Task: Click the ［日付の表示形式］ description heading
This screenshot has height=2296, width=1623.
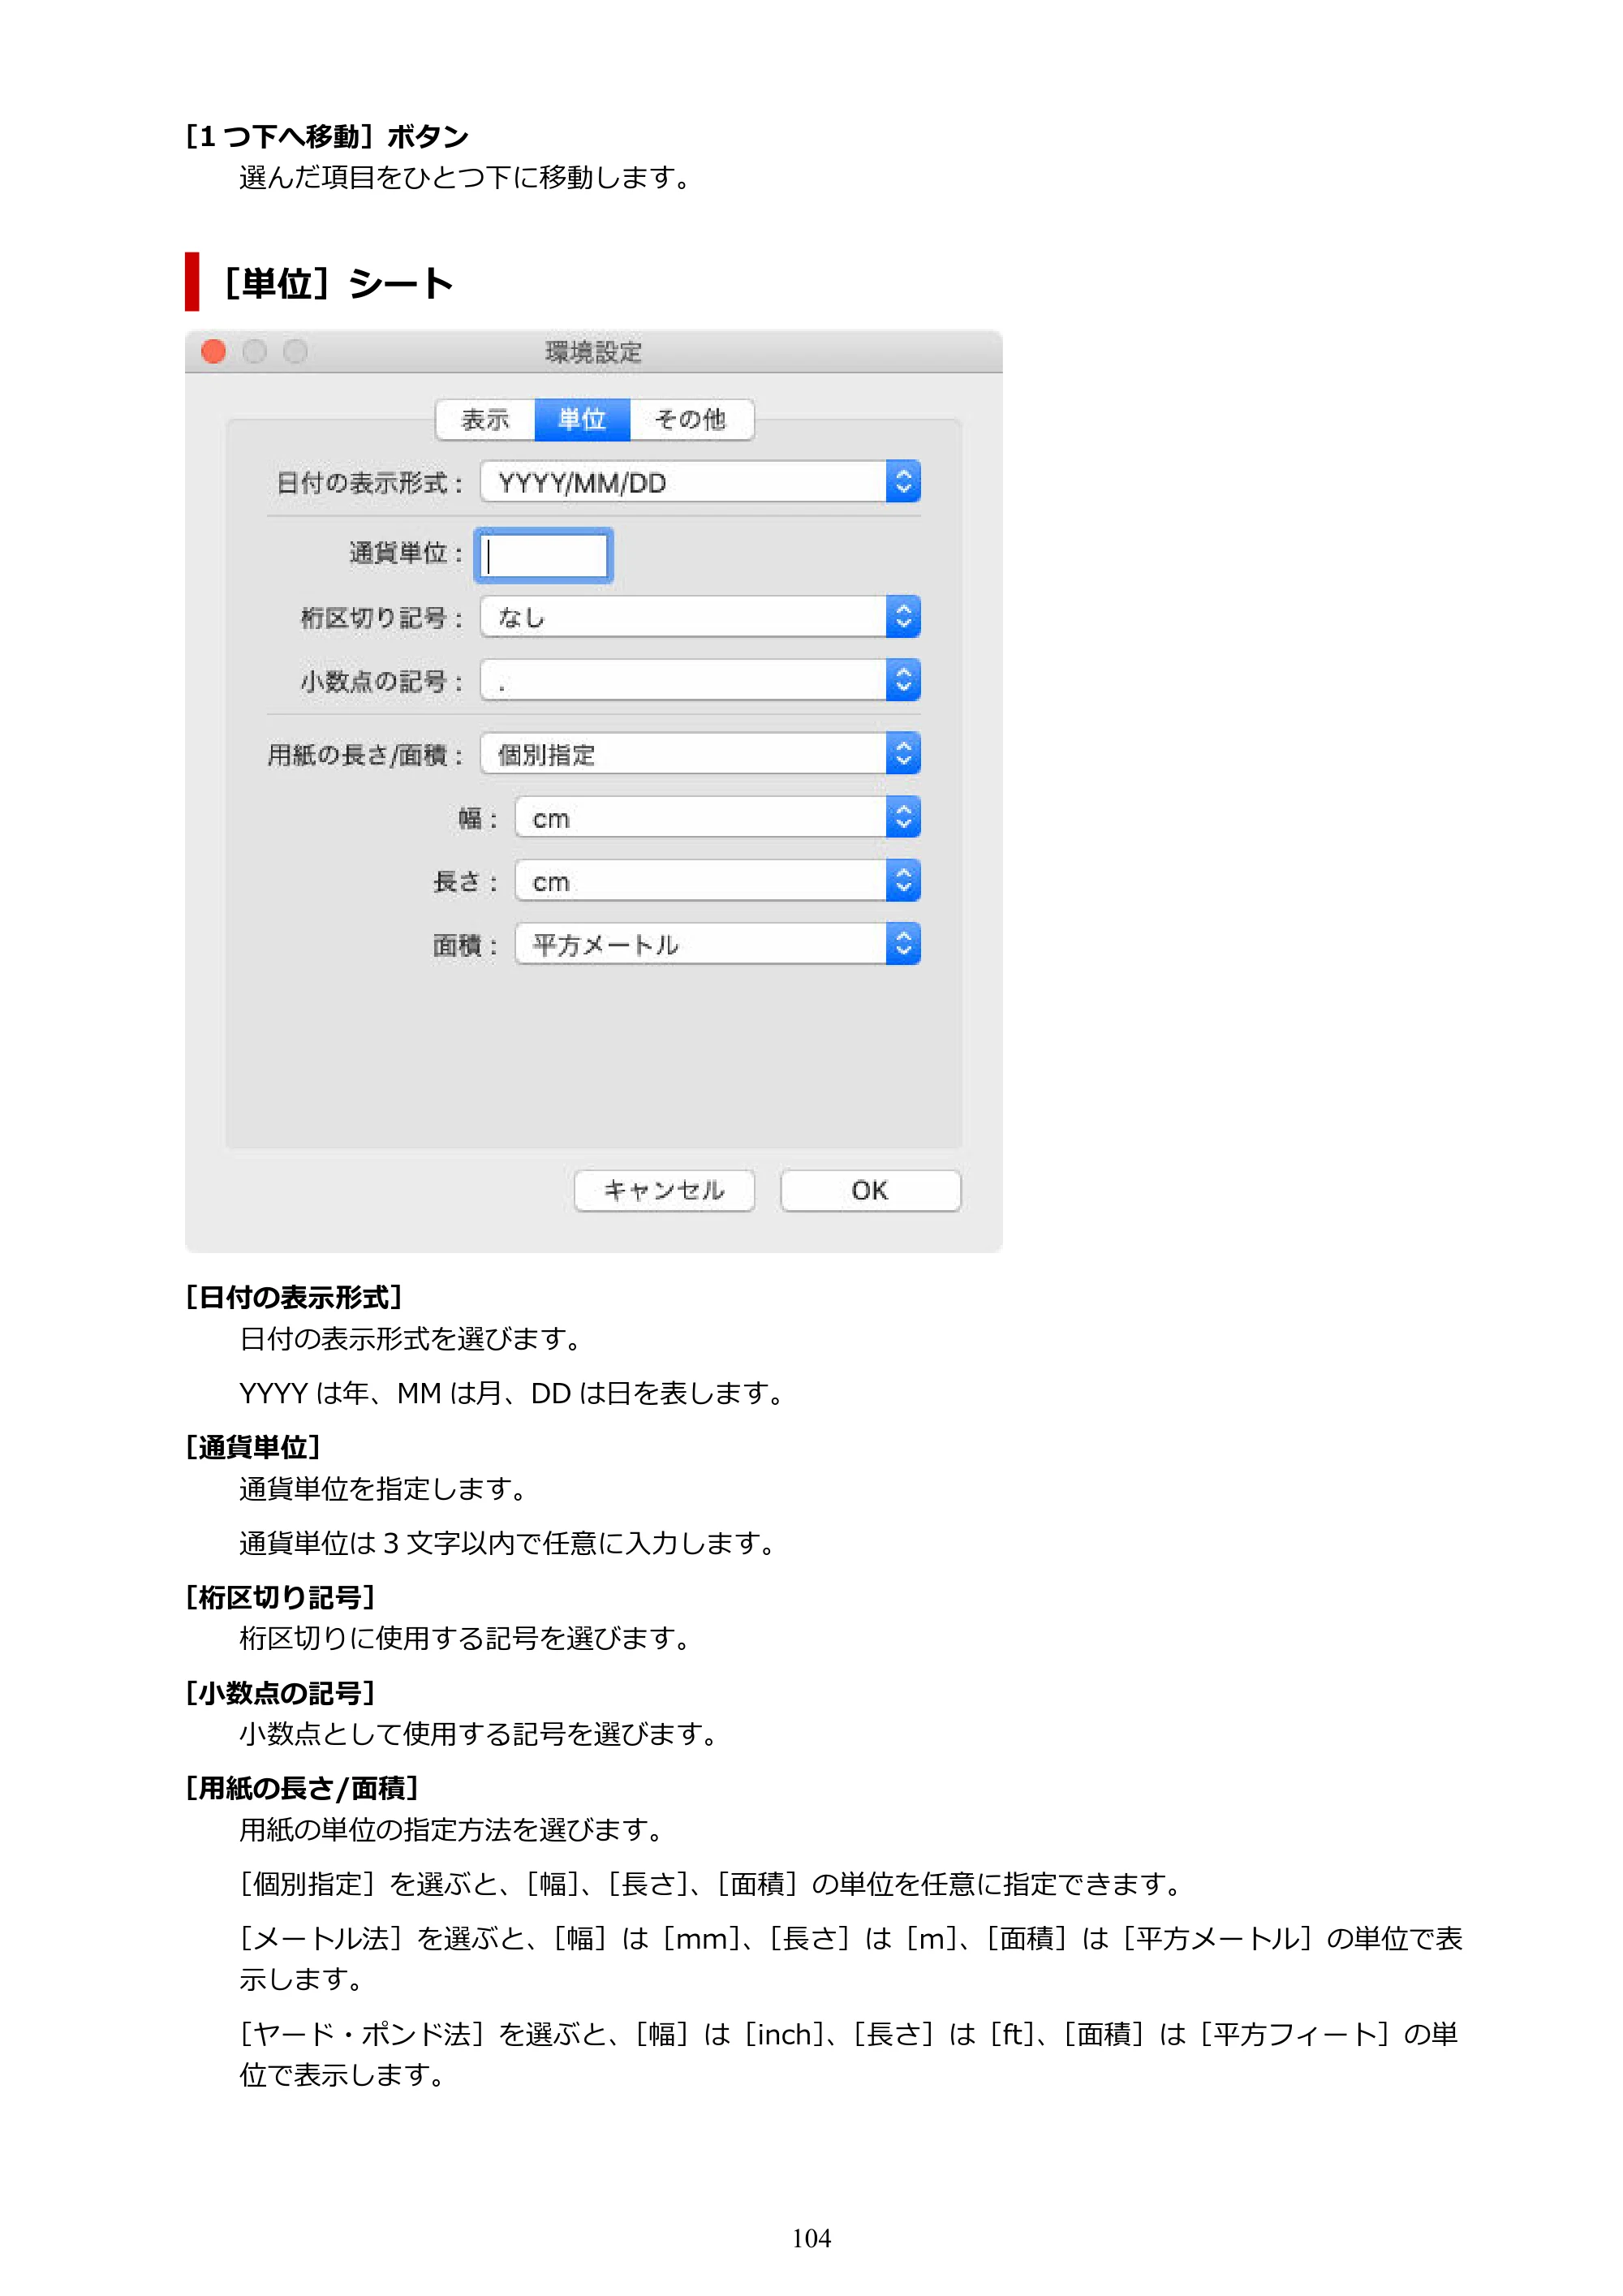Action: 294,1297
